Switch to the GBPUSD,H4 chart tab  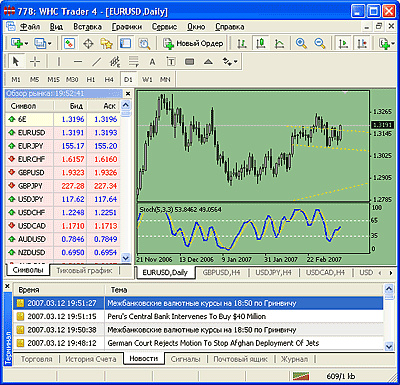[x=221, y=272]
